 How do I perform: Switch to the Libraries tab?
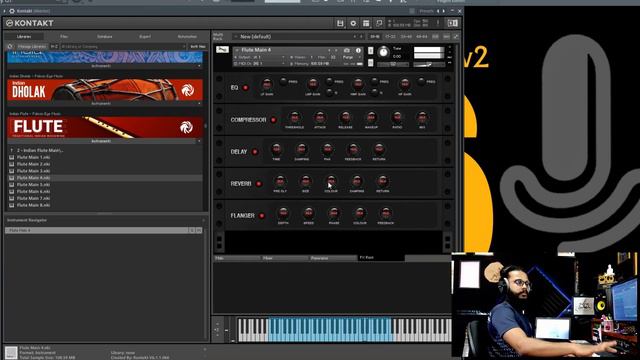24,37
